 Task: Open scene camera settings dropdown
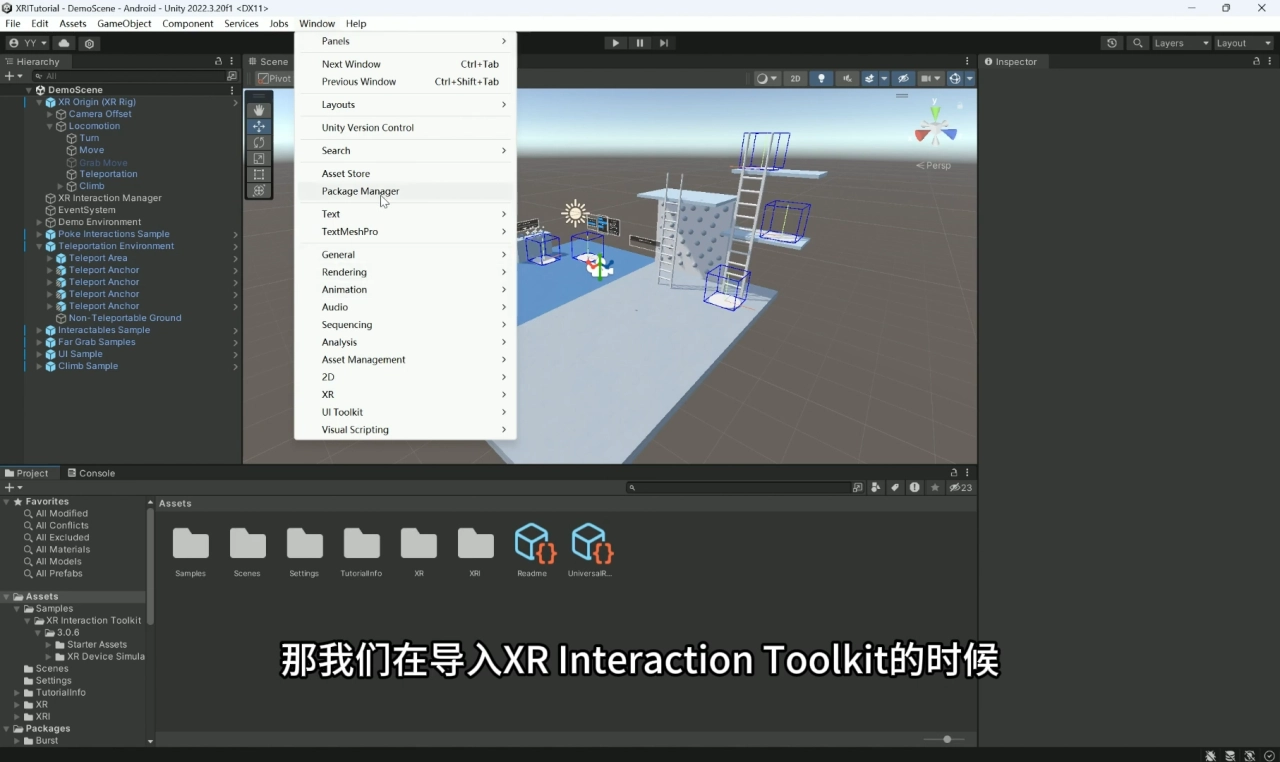(x=931, y=78)
